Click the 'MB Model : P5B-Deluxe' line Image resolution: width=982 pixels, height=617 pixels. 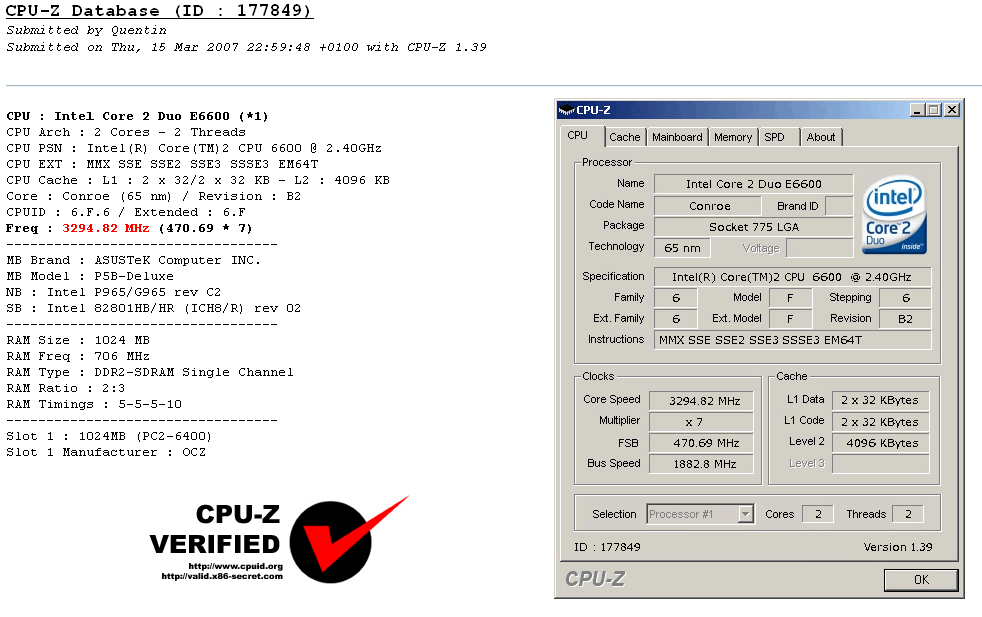(90, 276)
